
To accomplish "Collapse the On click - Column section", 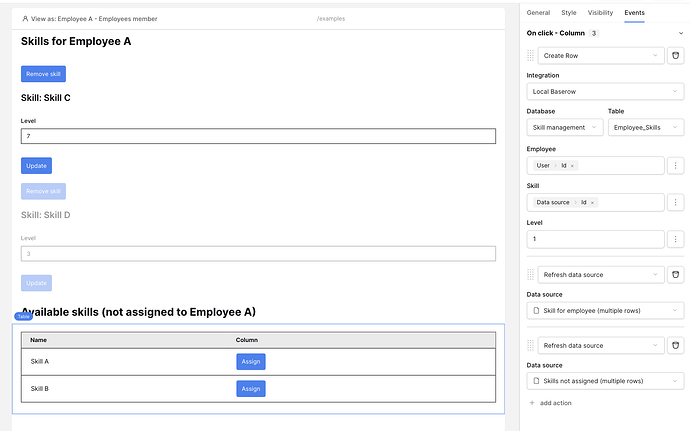I will pyautogui.click(x=681, y=33).
